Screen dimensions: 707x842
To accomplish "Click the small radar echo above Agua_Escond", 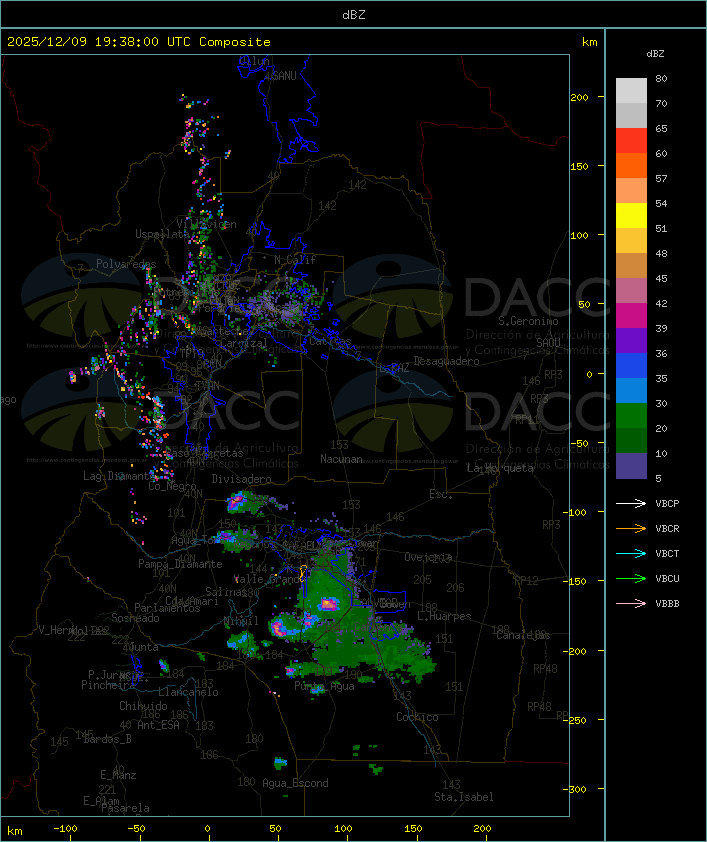I will coord(280,762).
